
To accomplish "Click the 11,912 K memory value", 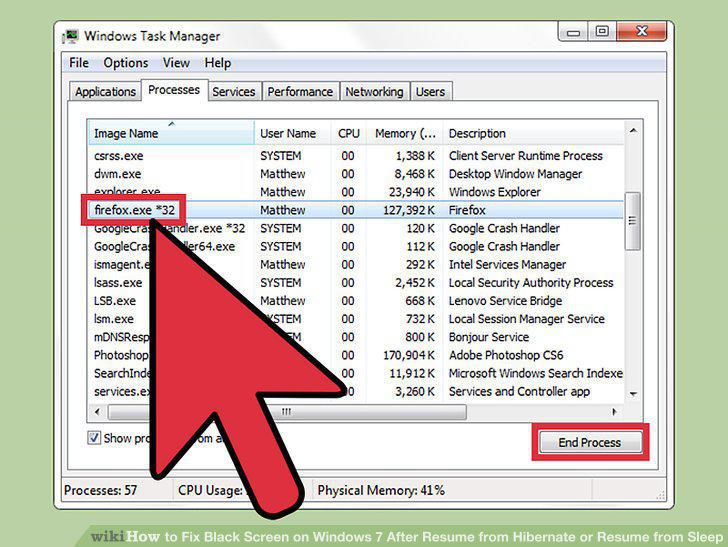I will pyautogui.click(x=412, y=373).
